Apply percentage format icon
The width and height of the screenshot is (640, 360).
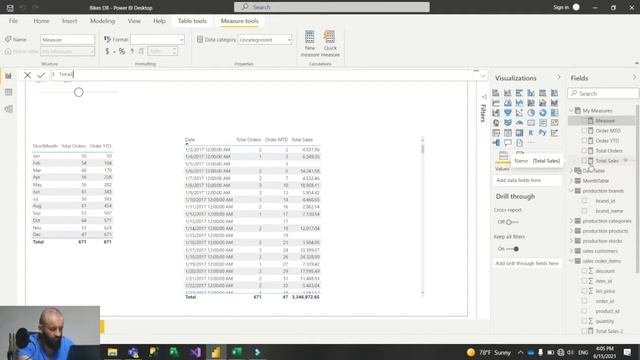(122, 51)
